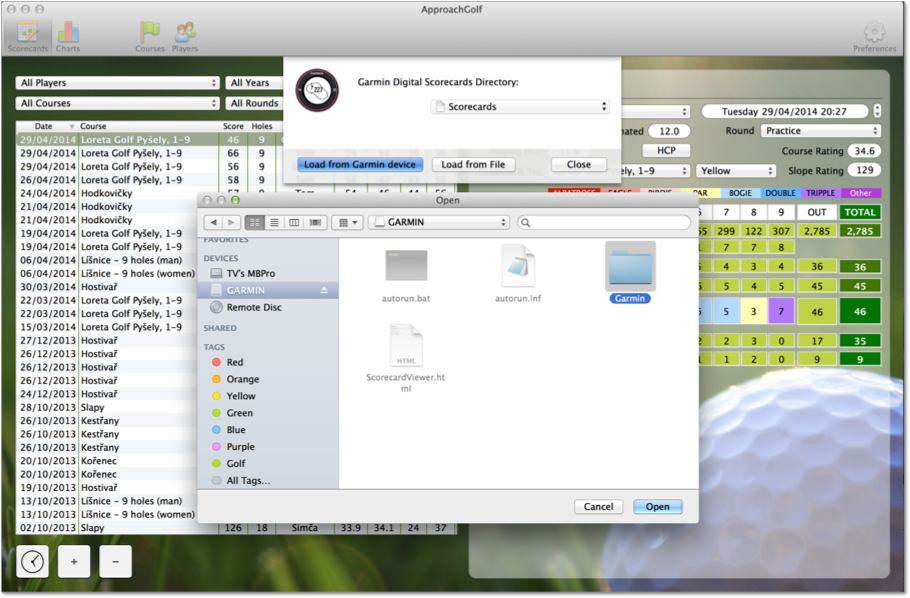Screen dimensions: 910x598
Task: Remove scorecard with minus button
Action: coord(115,561)
